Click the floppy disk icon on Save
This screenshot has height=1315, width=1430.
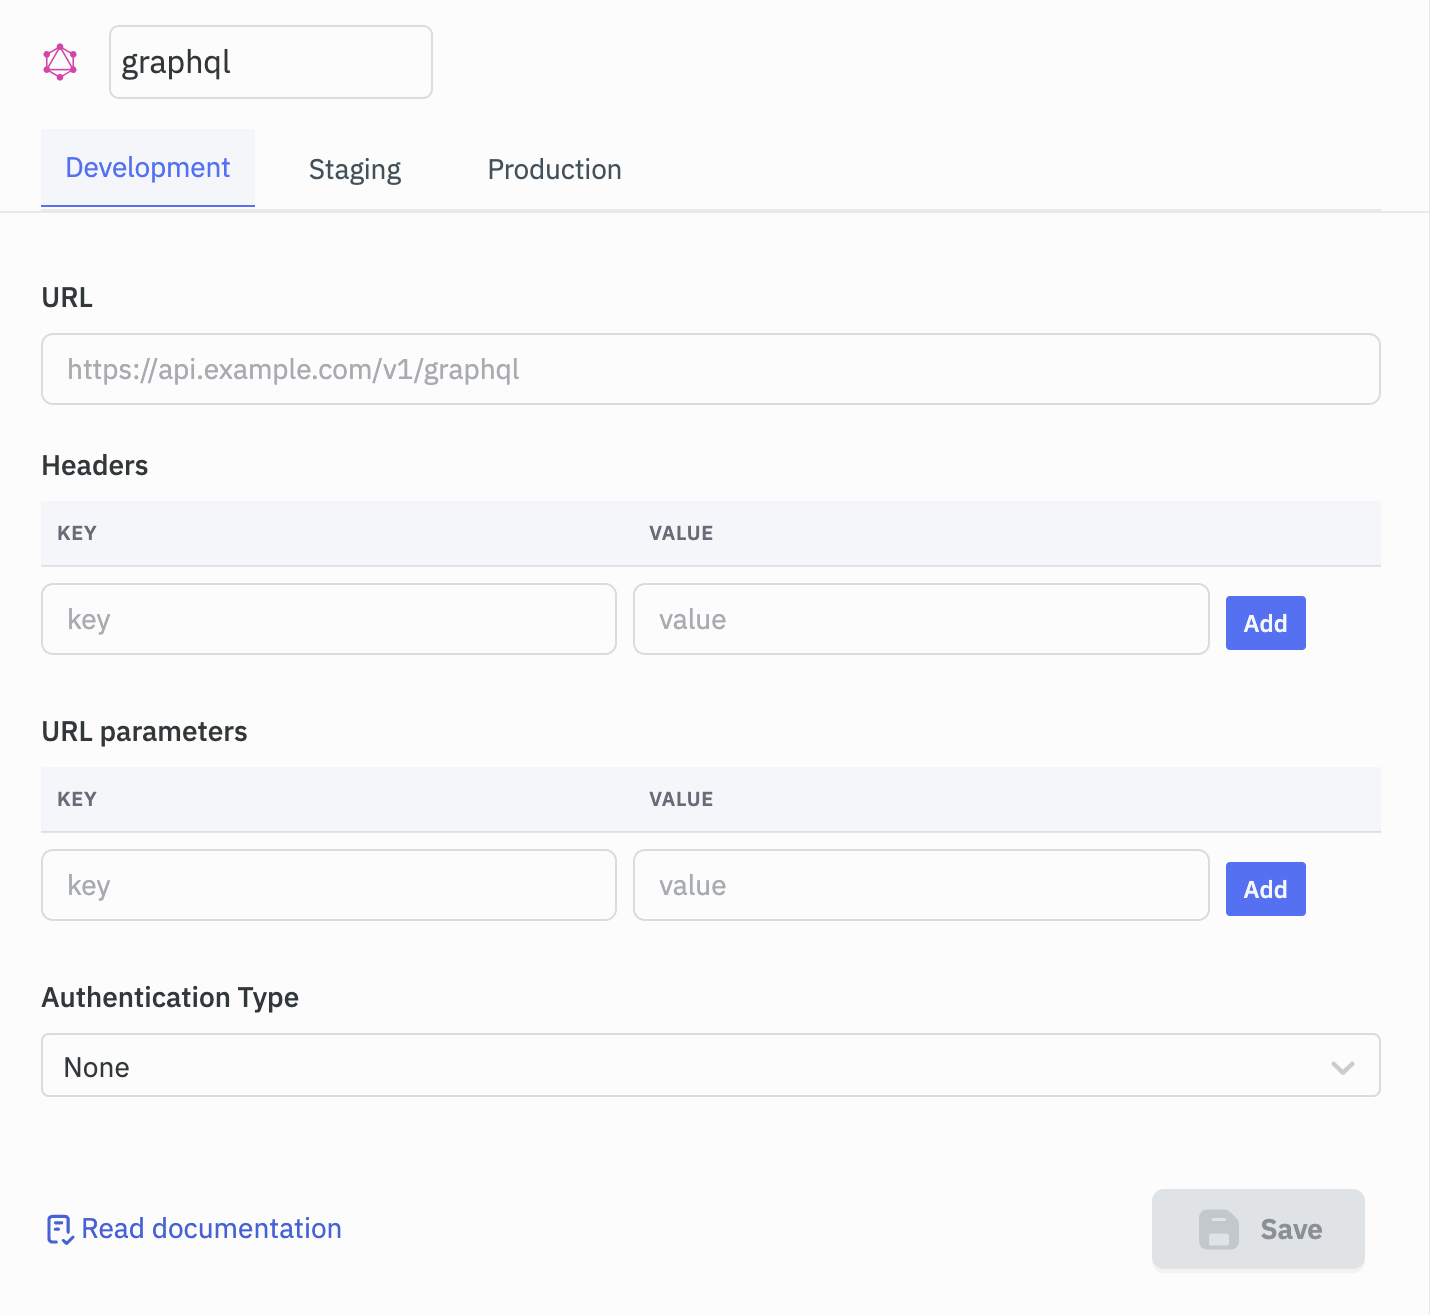1218,1229
